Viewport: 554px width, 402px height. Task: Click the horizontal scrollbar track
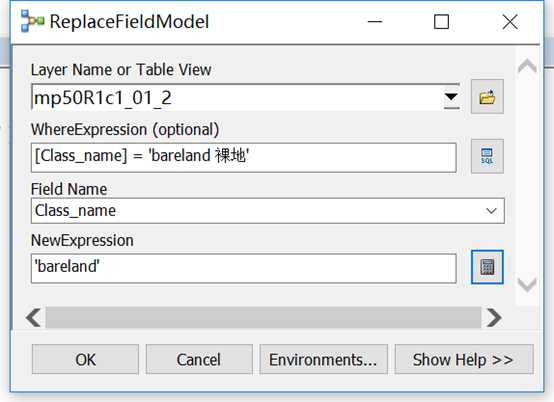coord(263,317)
